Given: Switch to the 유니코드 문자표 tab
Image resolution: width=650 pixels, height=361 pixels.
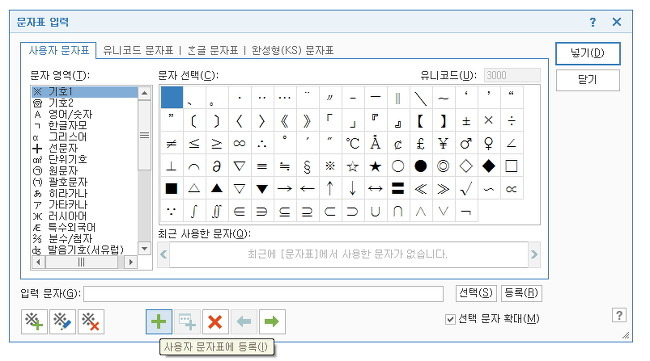Looking at the screenshot, I should [x=138, y=51].
